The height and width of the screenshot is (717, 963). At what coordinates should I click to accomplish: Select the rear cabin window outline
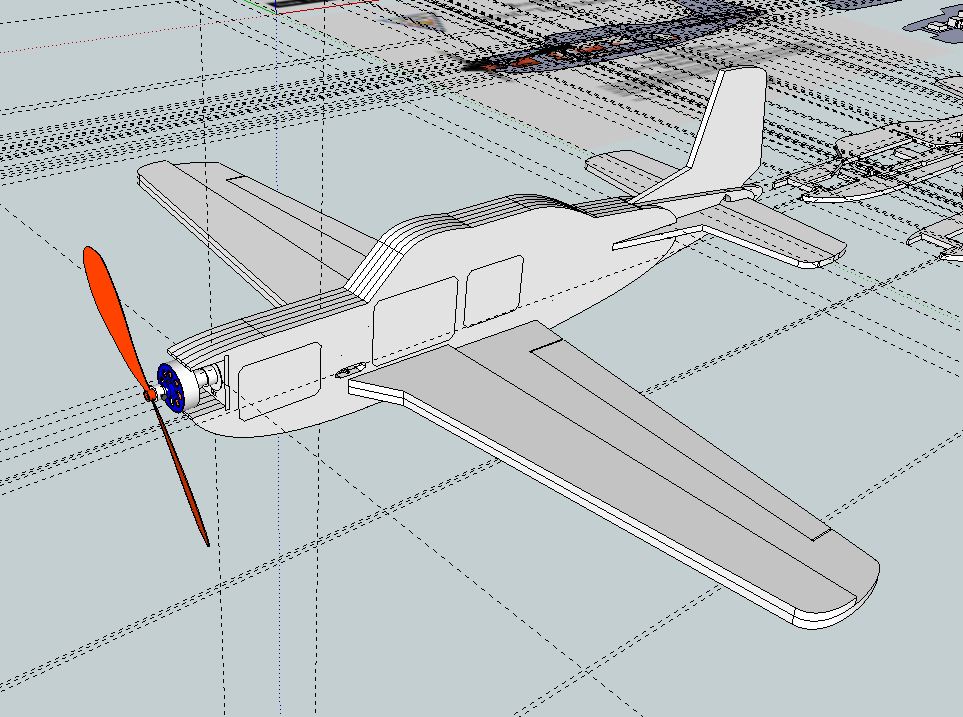pos(493,291)
